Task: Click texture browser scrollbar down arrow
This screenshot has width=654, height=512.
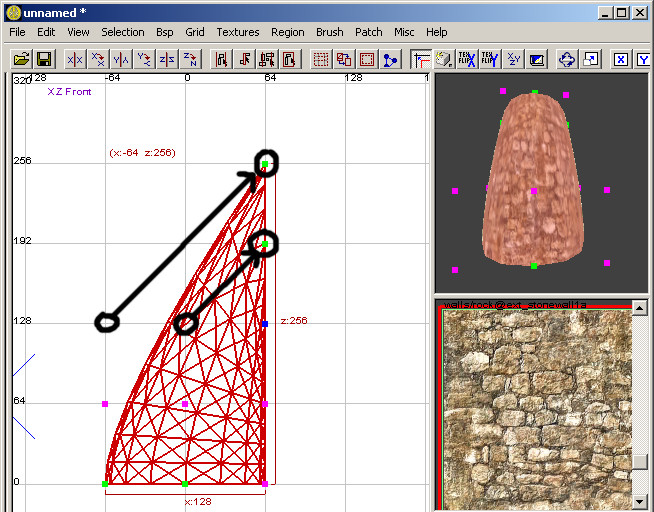Action: pyautogui.click(x=640, y=502)
